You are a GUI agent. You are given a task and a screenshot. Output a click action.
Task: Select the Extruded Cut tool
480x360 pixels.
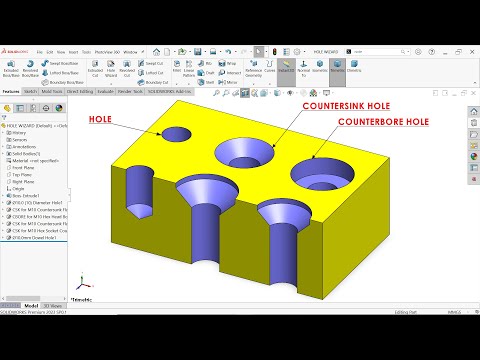click(95, 69)
